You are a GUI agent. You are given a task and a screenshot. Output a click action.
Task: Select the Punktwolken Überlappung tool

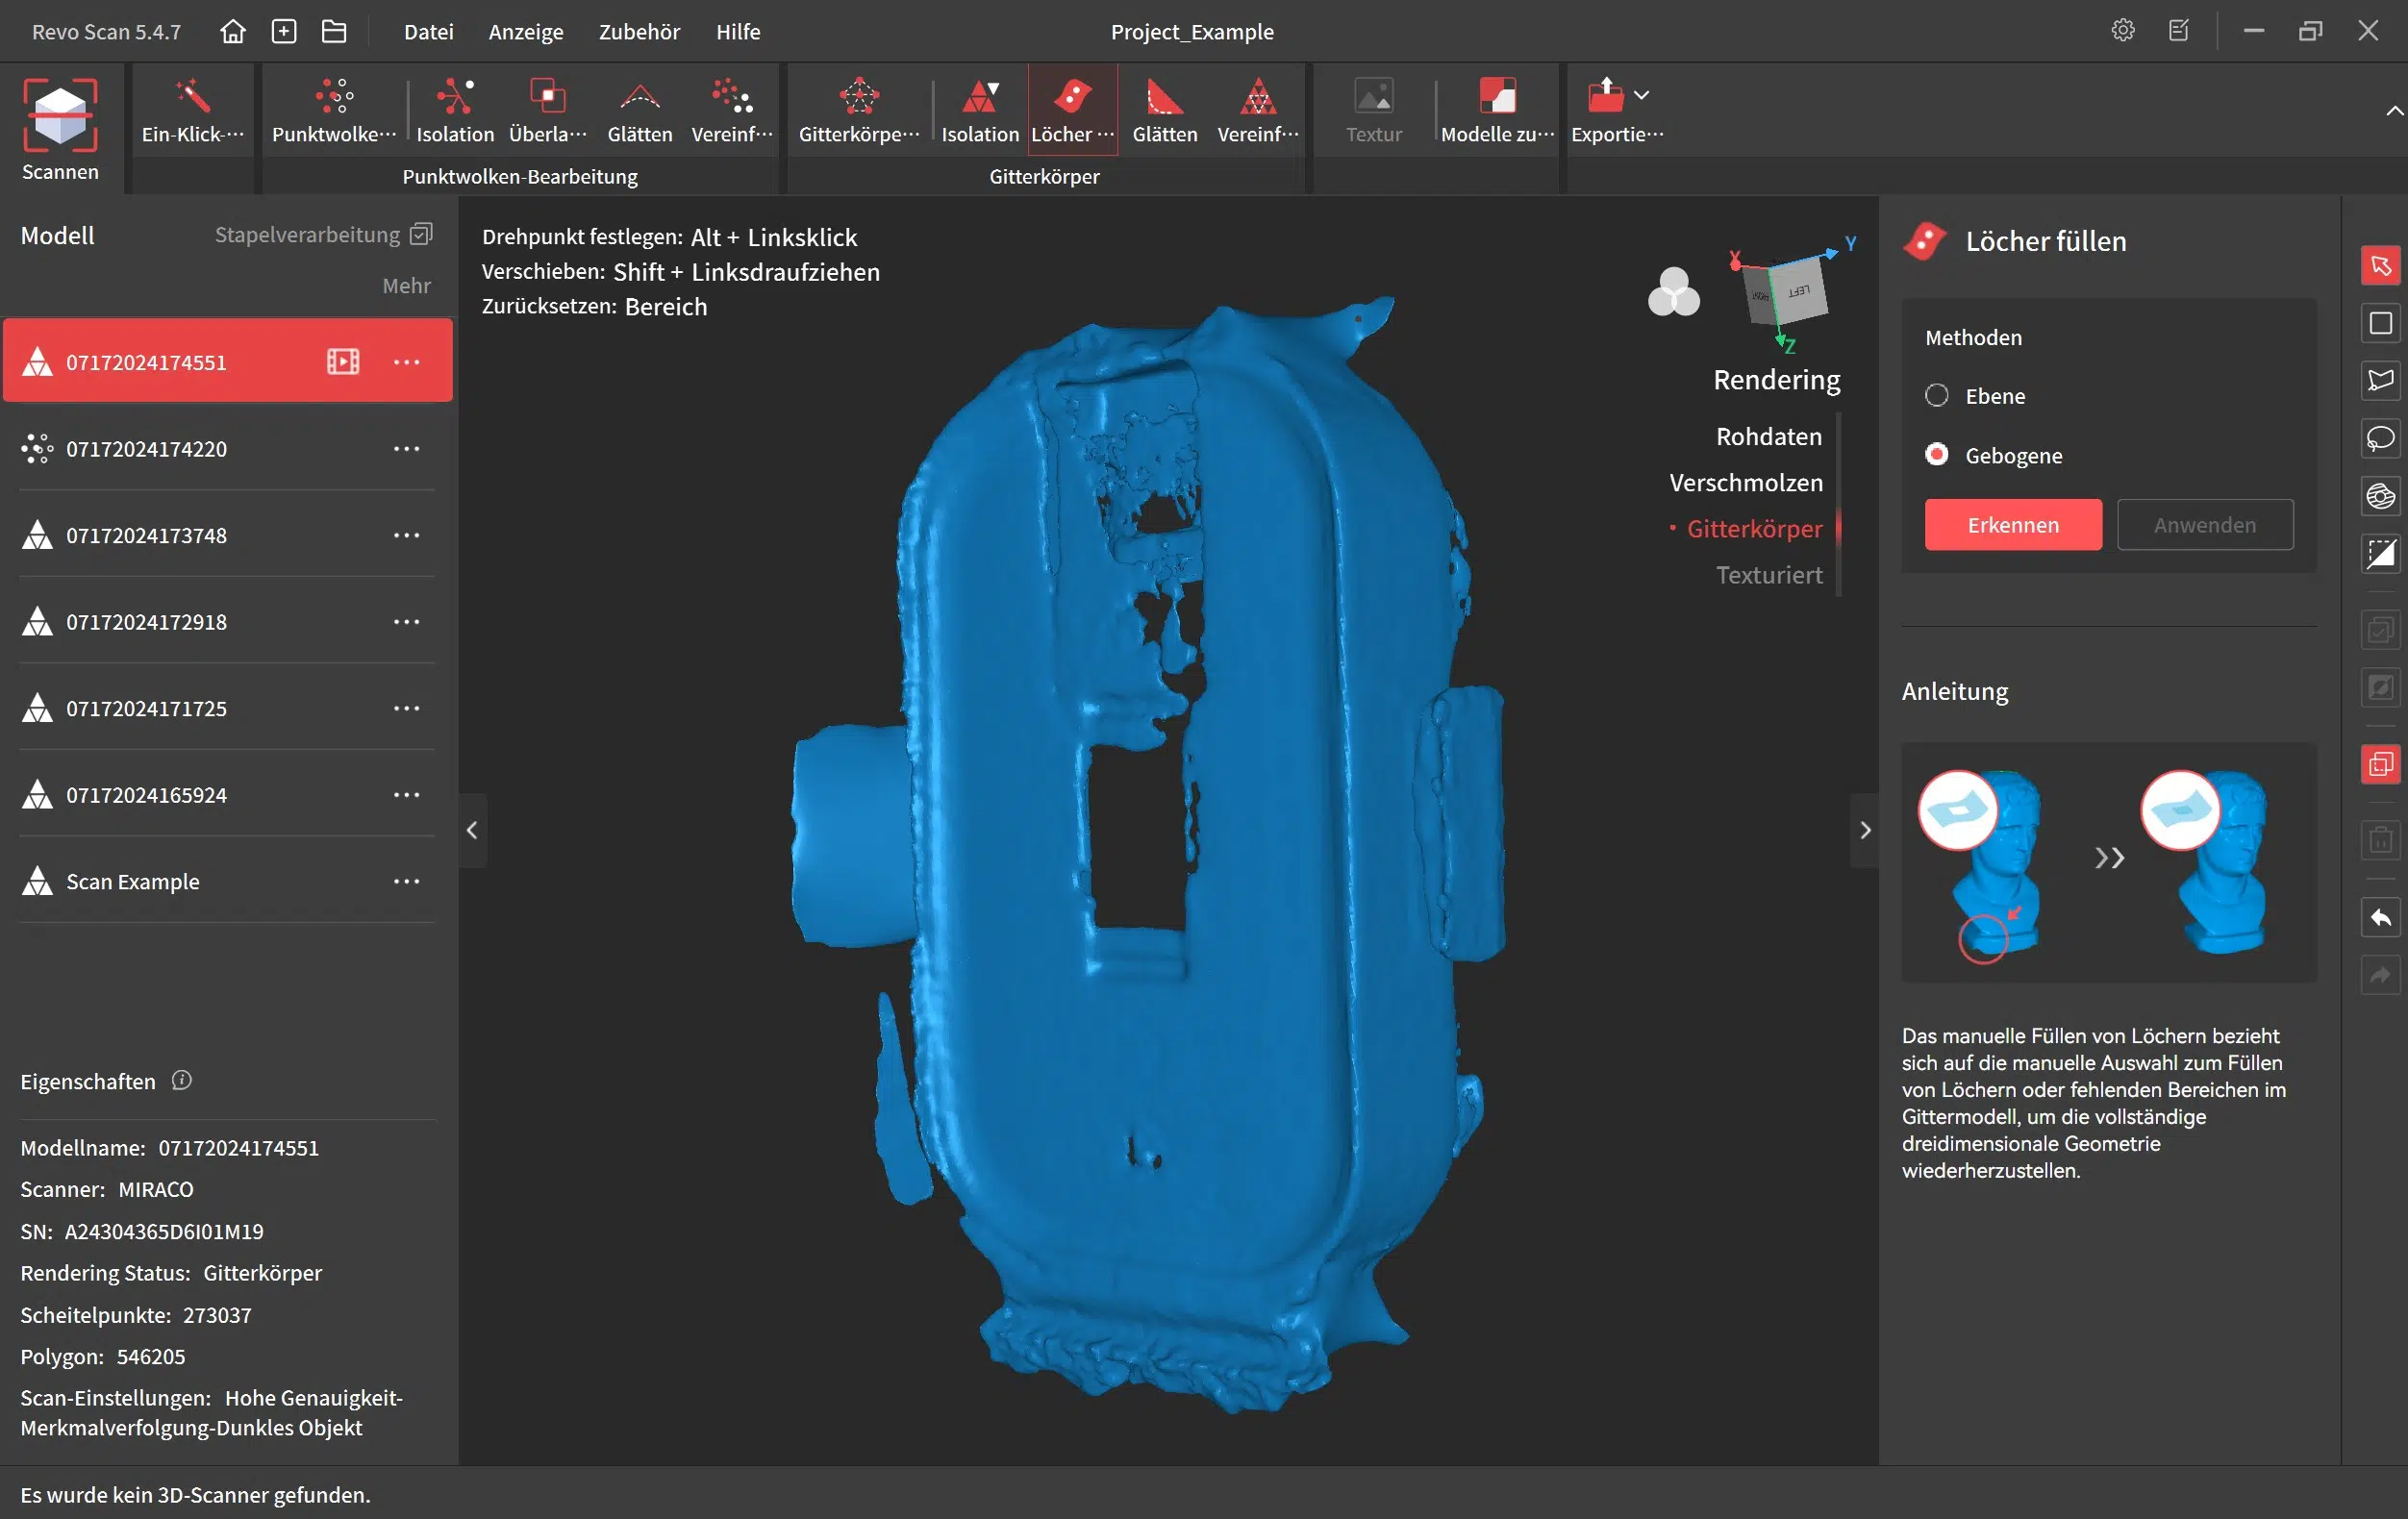point(547,108)
